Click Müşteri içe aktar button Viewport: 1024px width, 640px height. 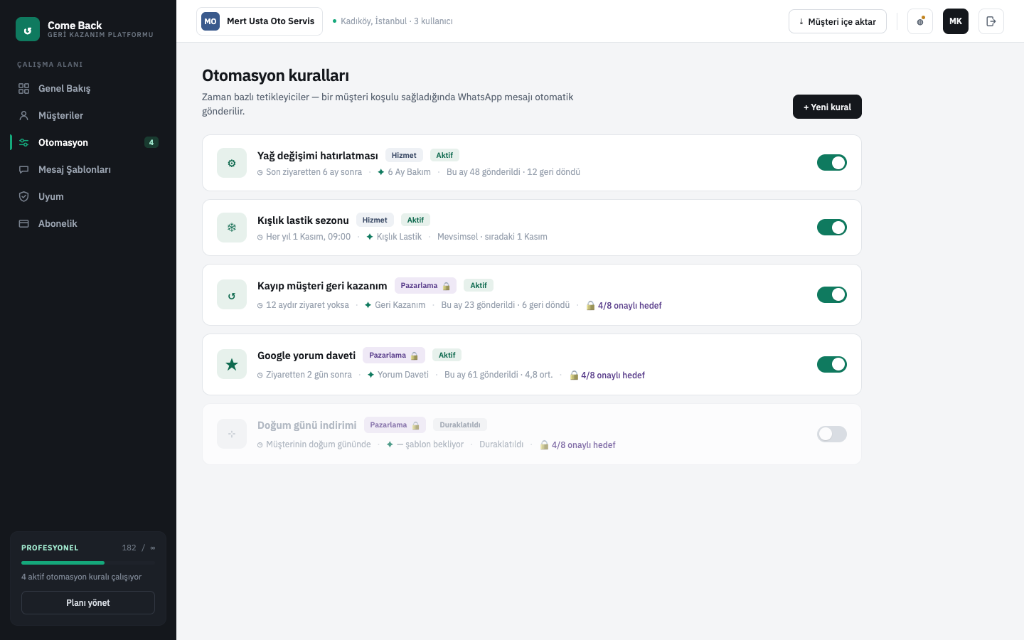(x=837, y=22)
